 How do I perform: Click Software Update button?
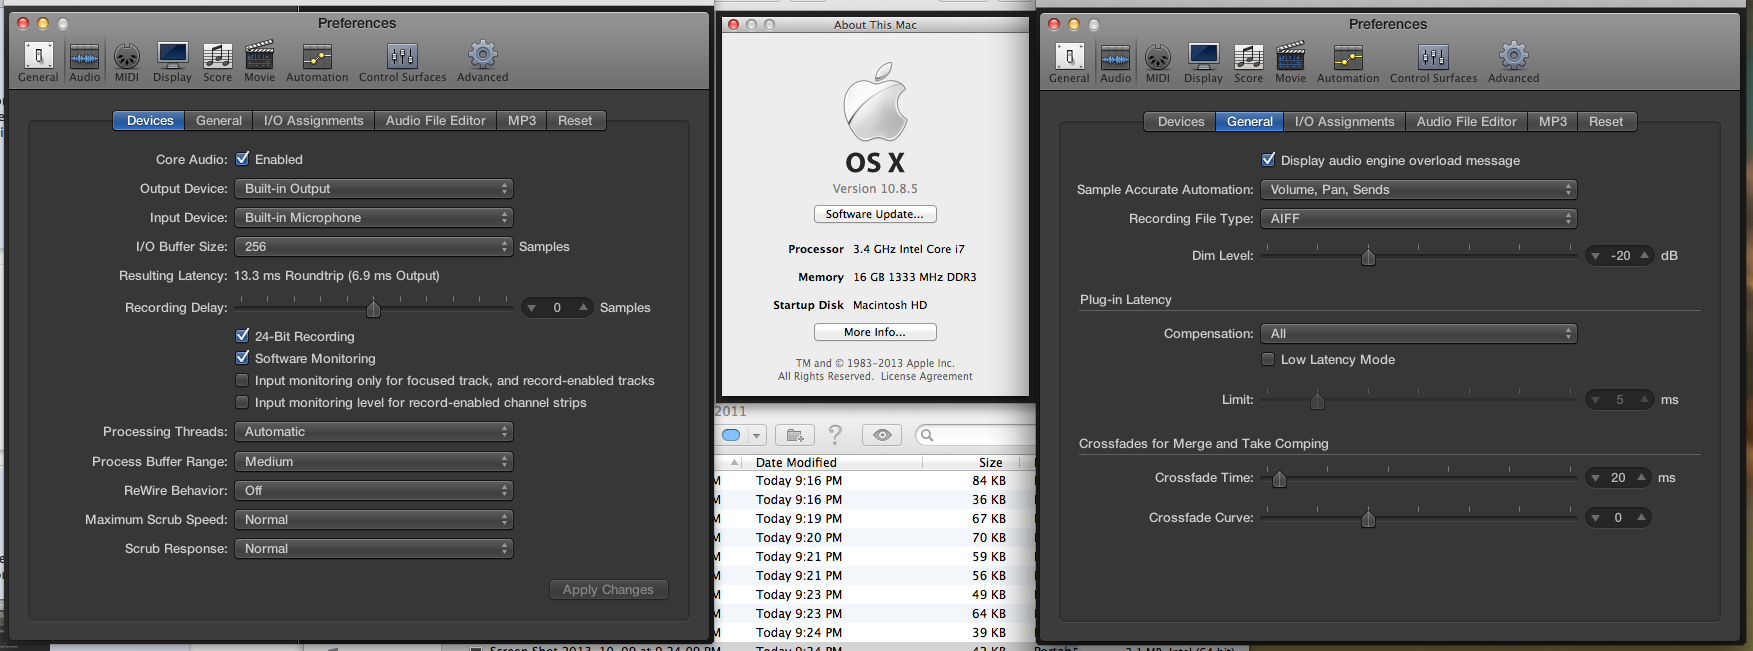pos(875,214)
